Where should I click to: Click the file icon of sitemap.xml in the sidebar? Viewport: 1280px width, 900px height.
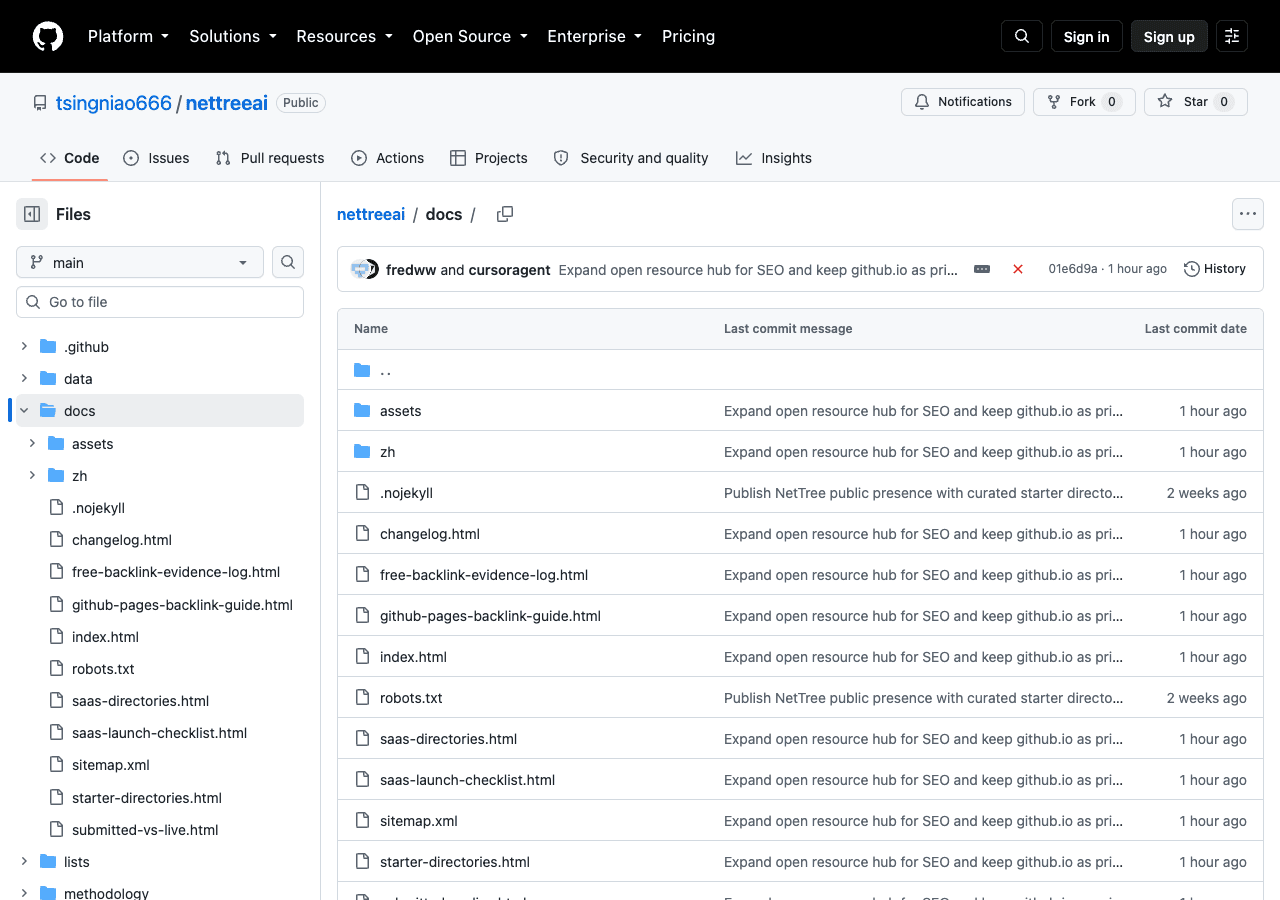pos(56,765)
